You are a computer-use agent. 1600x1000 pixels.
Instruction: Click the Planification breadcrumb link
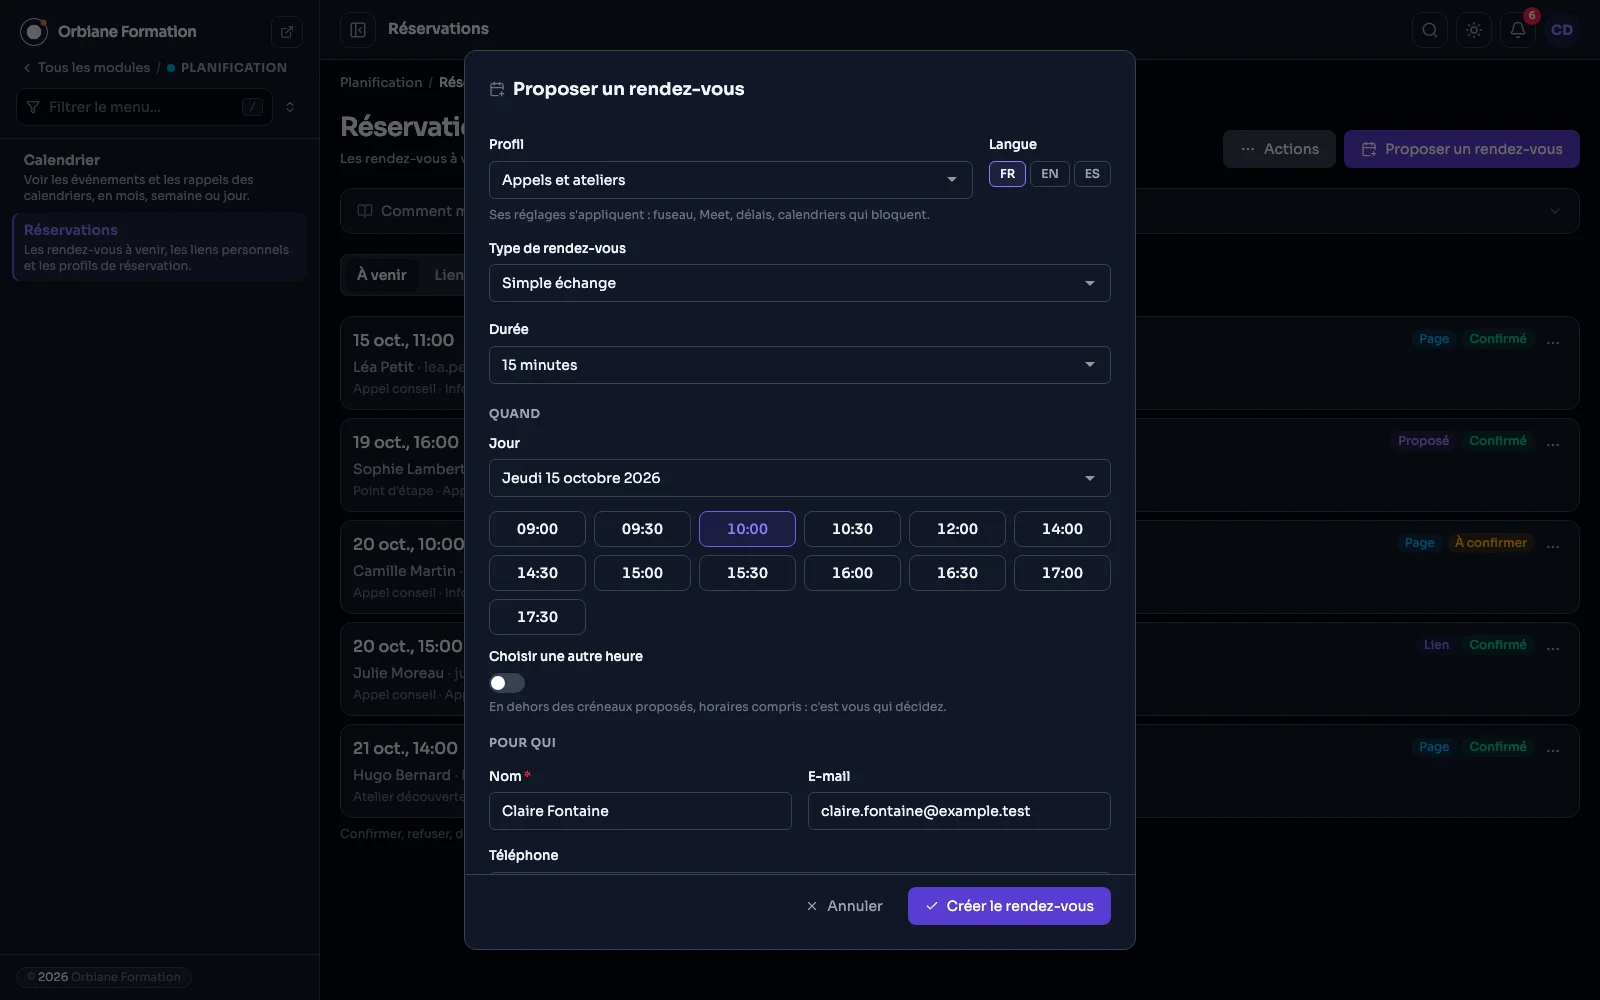(381, 82)
